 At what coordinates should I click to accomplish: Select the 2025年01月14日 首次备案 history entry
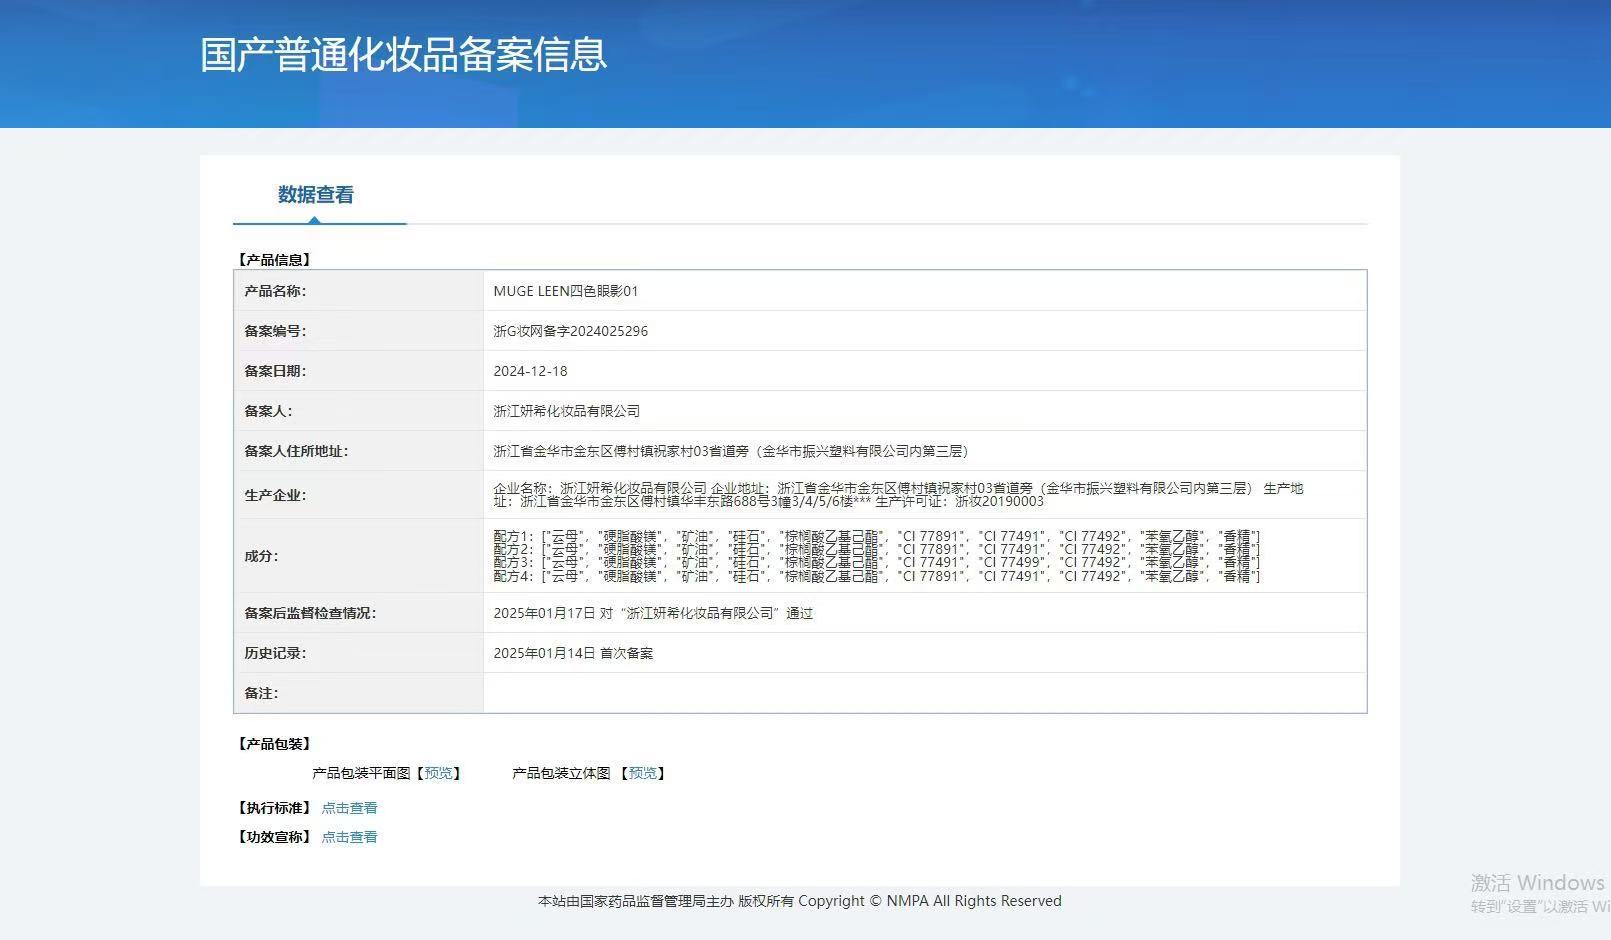[x=573, y=653]
